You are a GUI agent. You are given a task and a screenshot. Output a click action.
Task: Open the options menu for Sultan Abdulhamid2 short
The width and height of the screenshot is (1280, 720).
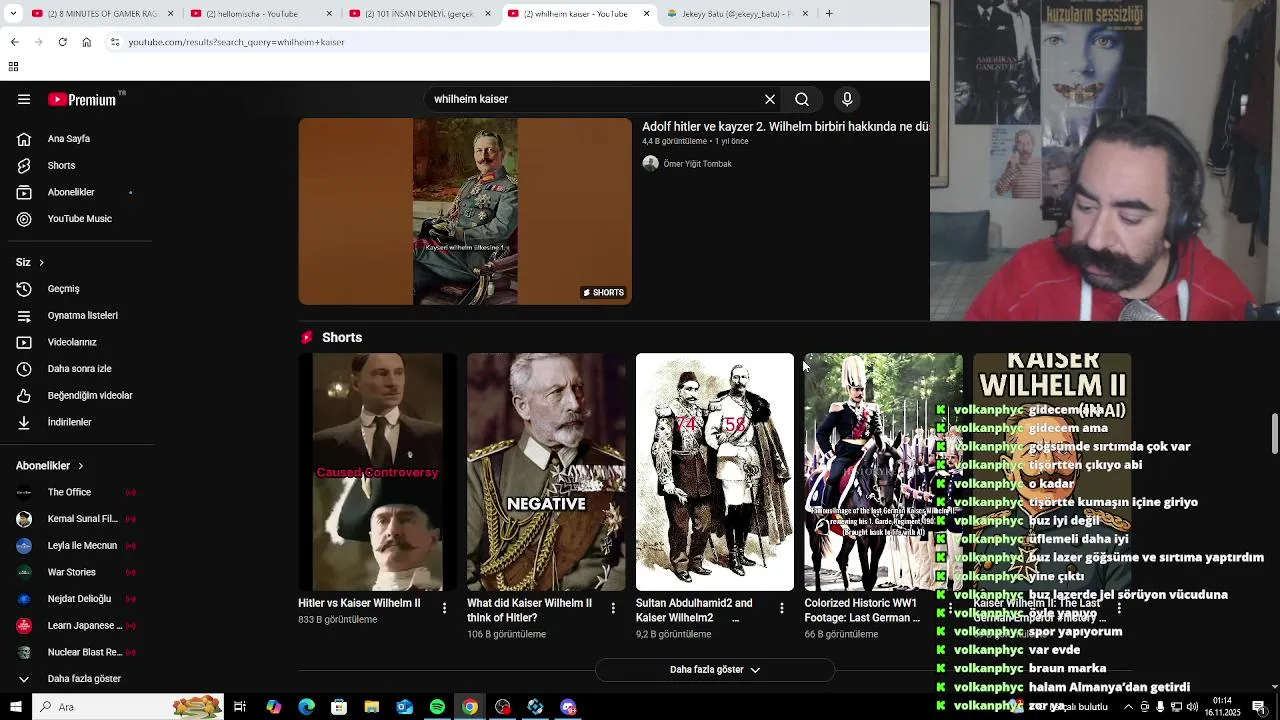pos(782,608)
